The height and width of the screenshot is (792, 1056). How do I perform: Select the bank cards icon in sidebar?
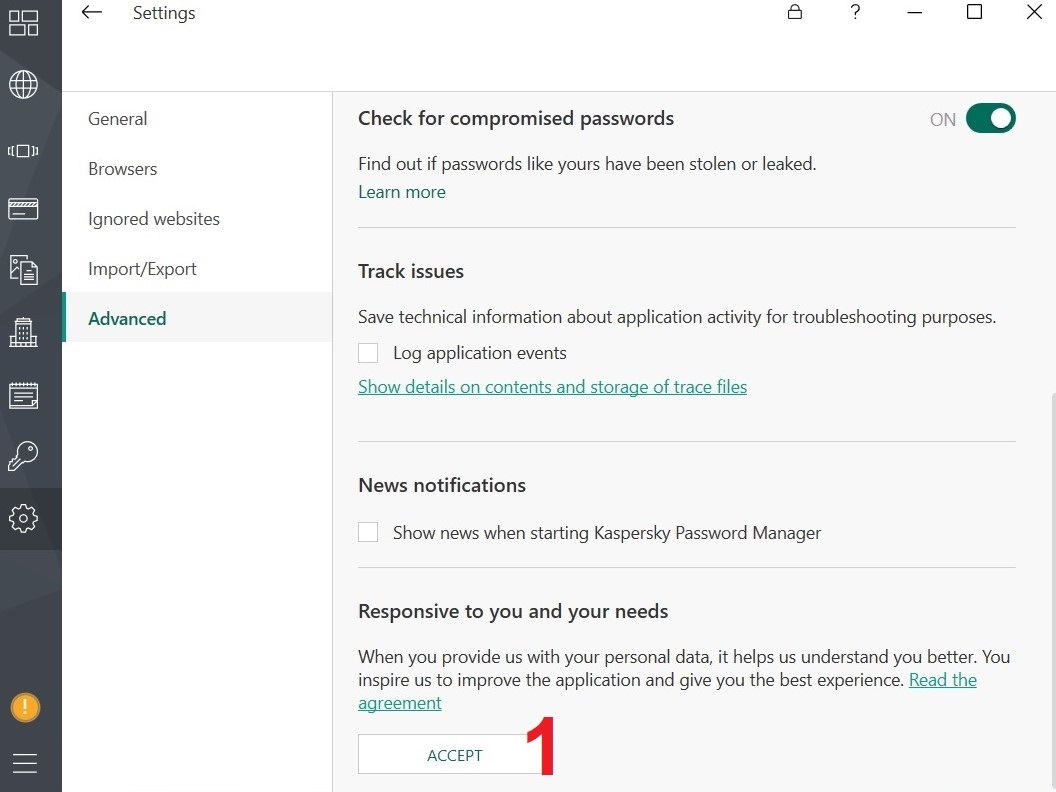24,209
